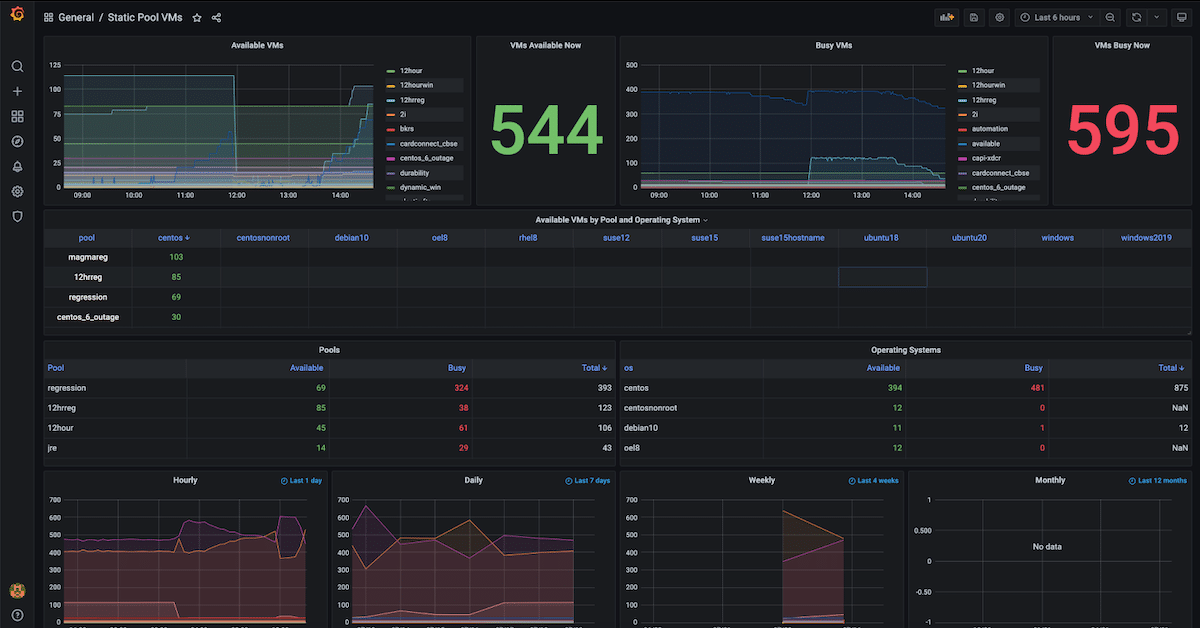
Task: Expand the Available VMs by Pool and Operating System menu
Action: 621,220
